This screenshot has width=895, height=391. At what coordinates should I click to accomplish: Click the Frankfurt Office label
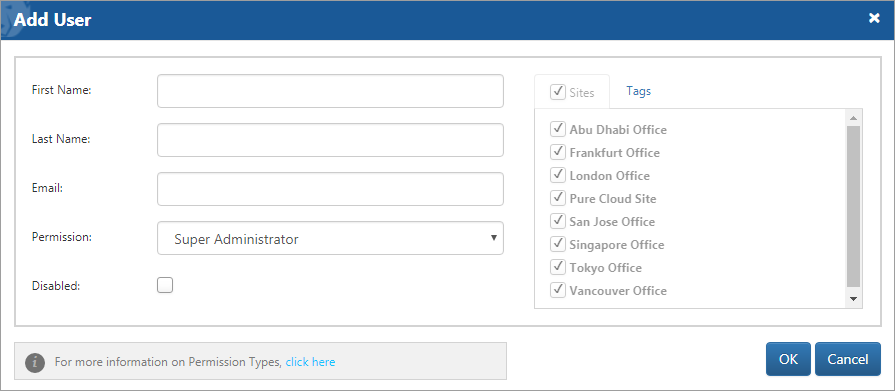615,153
